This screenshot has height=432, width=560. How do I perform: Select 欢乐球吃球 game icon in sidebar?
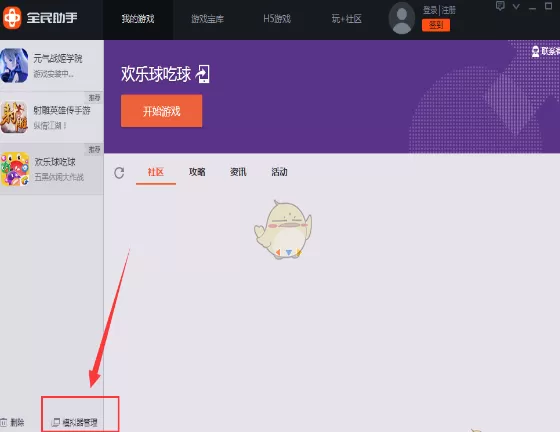15,169
